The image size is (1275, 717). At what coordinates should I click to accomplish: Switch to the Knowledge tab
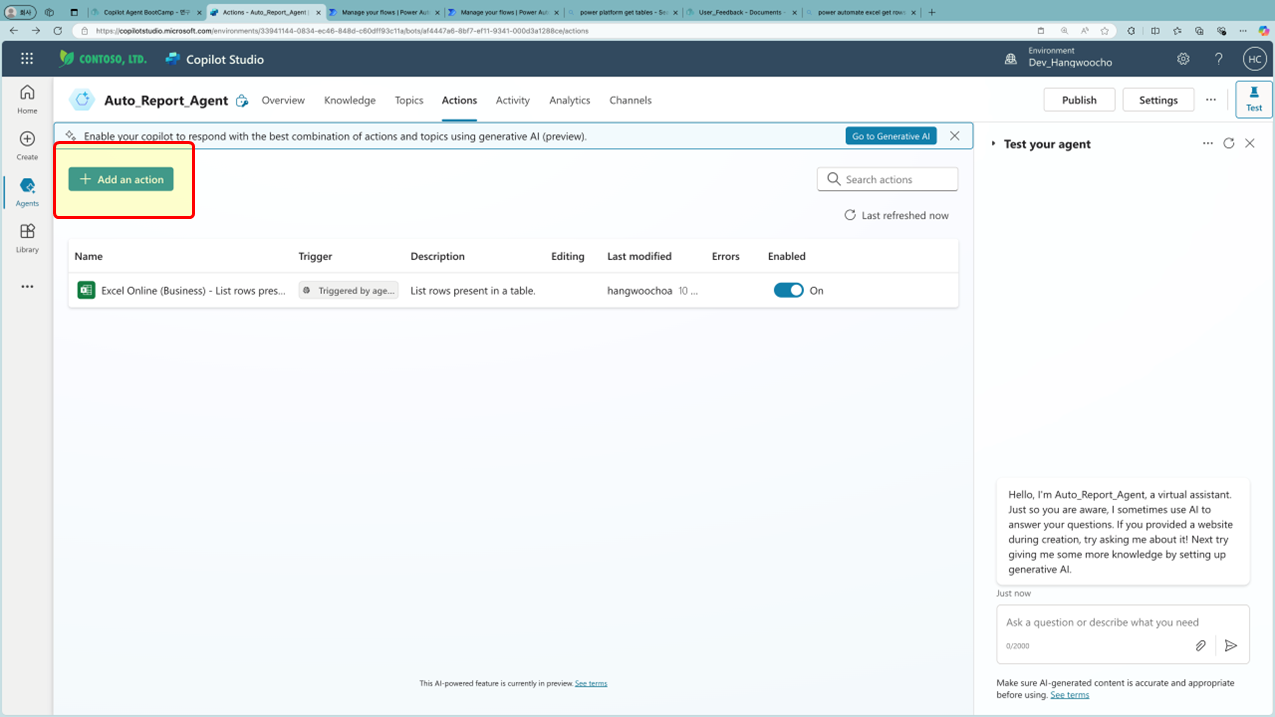(x=350, y=100)
